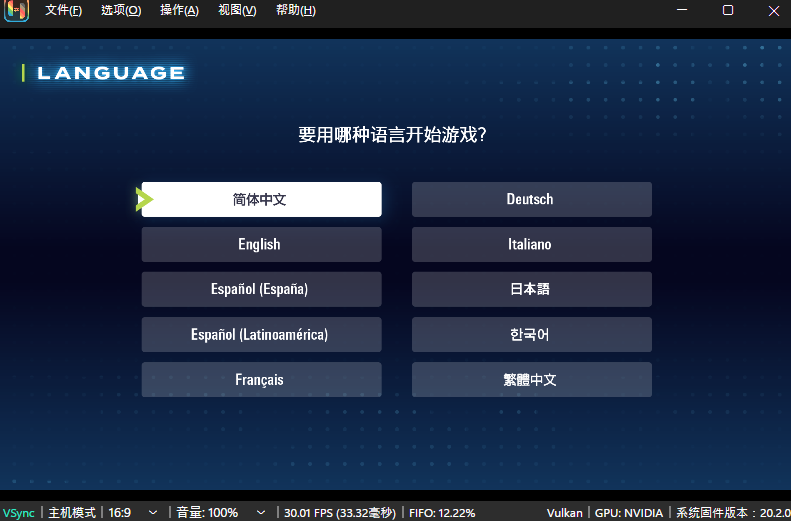Select 繁體中文 language option
Viewport: 791px width, 521px height.
[x=531, y=379]
